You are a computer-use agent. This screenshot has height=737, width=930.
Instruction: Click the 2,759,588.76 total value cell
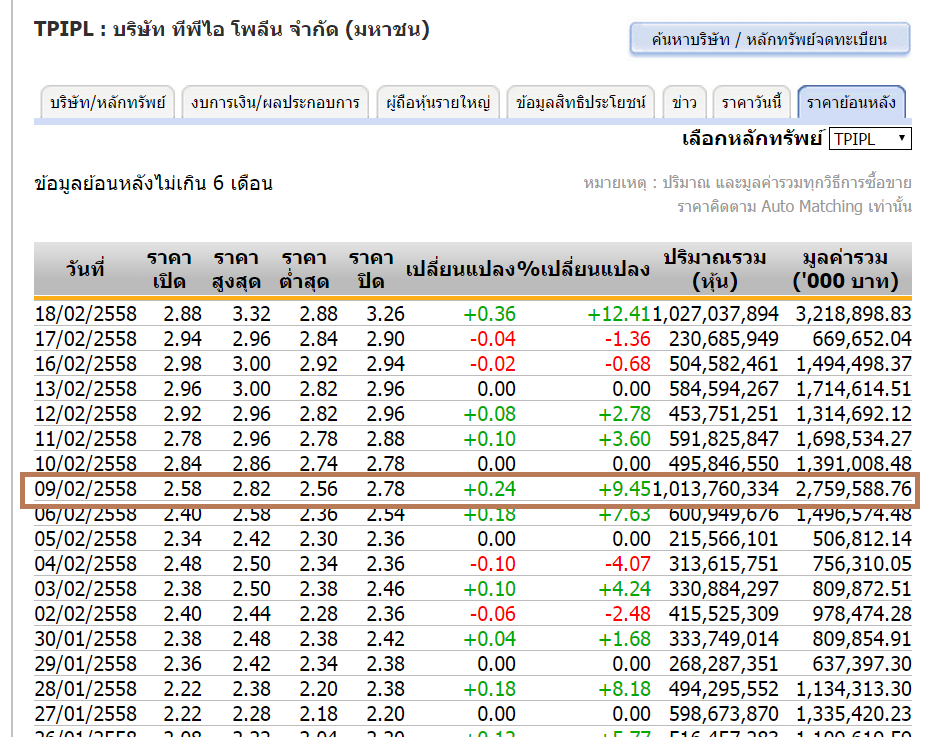click(853, 489)
